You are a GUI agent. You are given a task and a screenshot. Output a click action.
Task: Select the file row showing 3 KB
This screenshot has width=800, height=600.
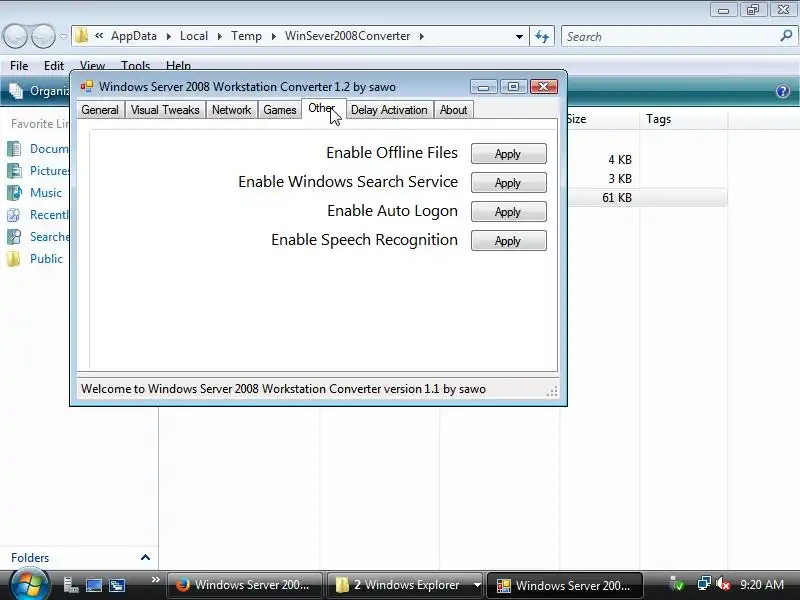point(647,179)
